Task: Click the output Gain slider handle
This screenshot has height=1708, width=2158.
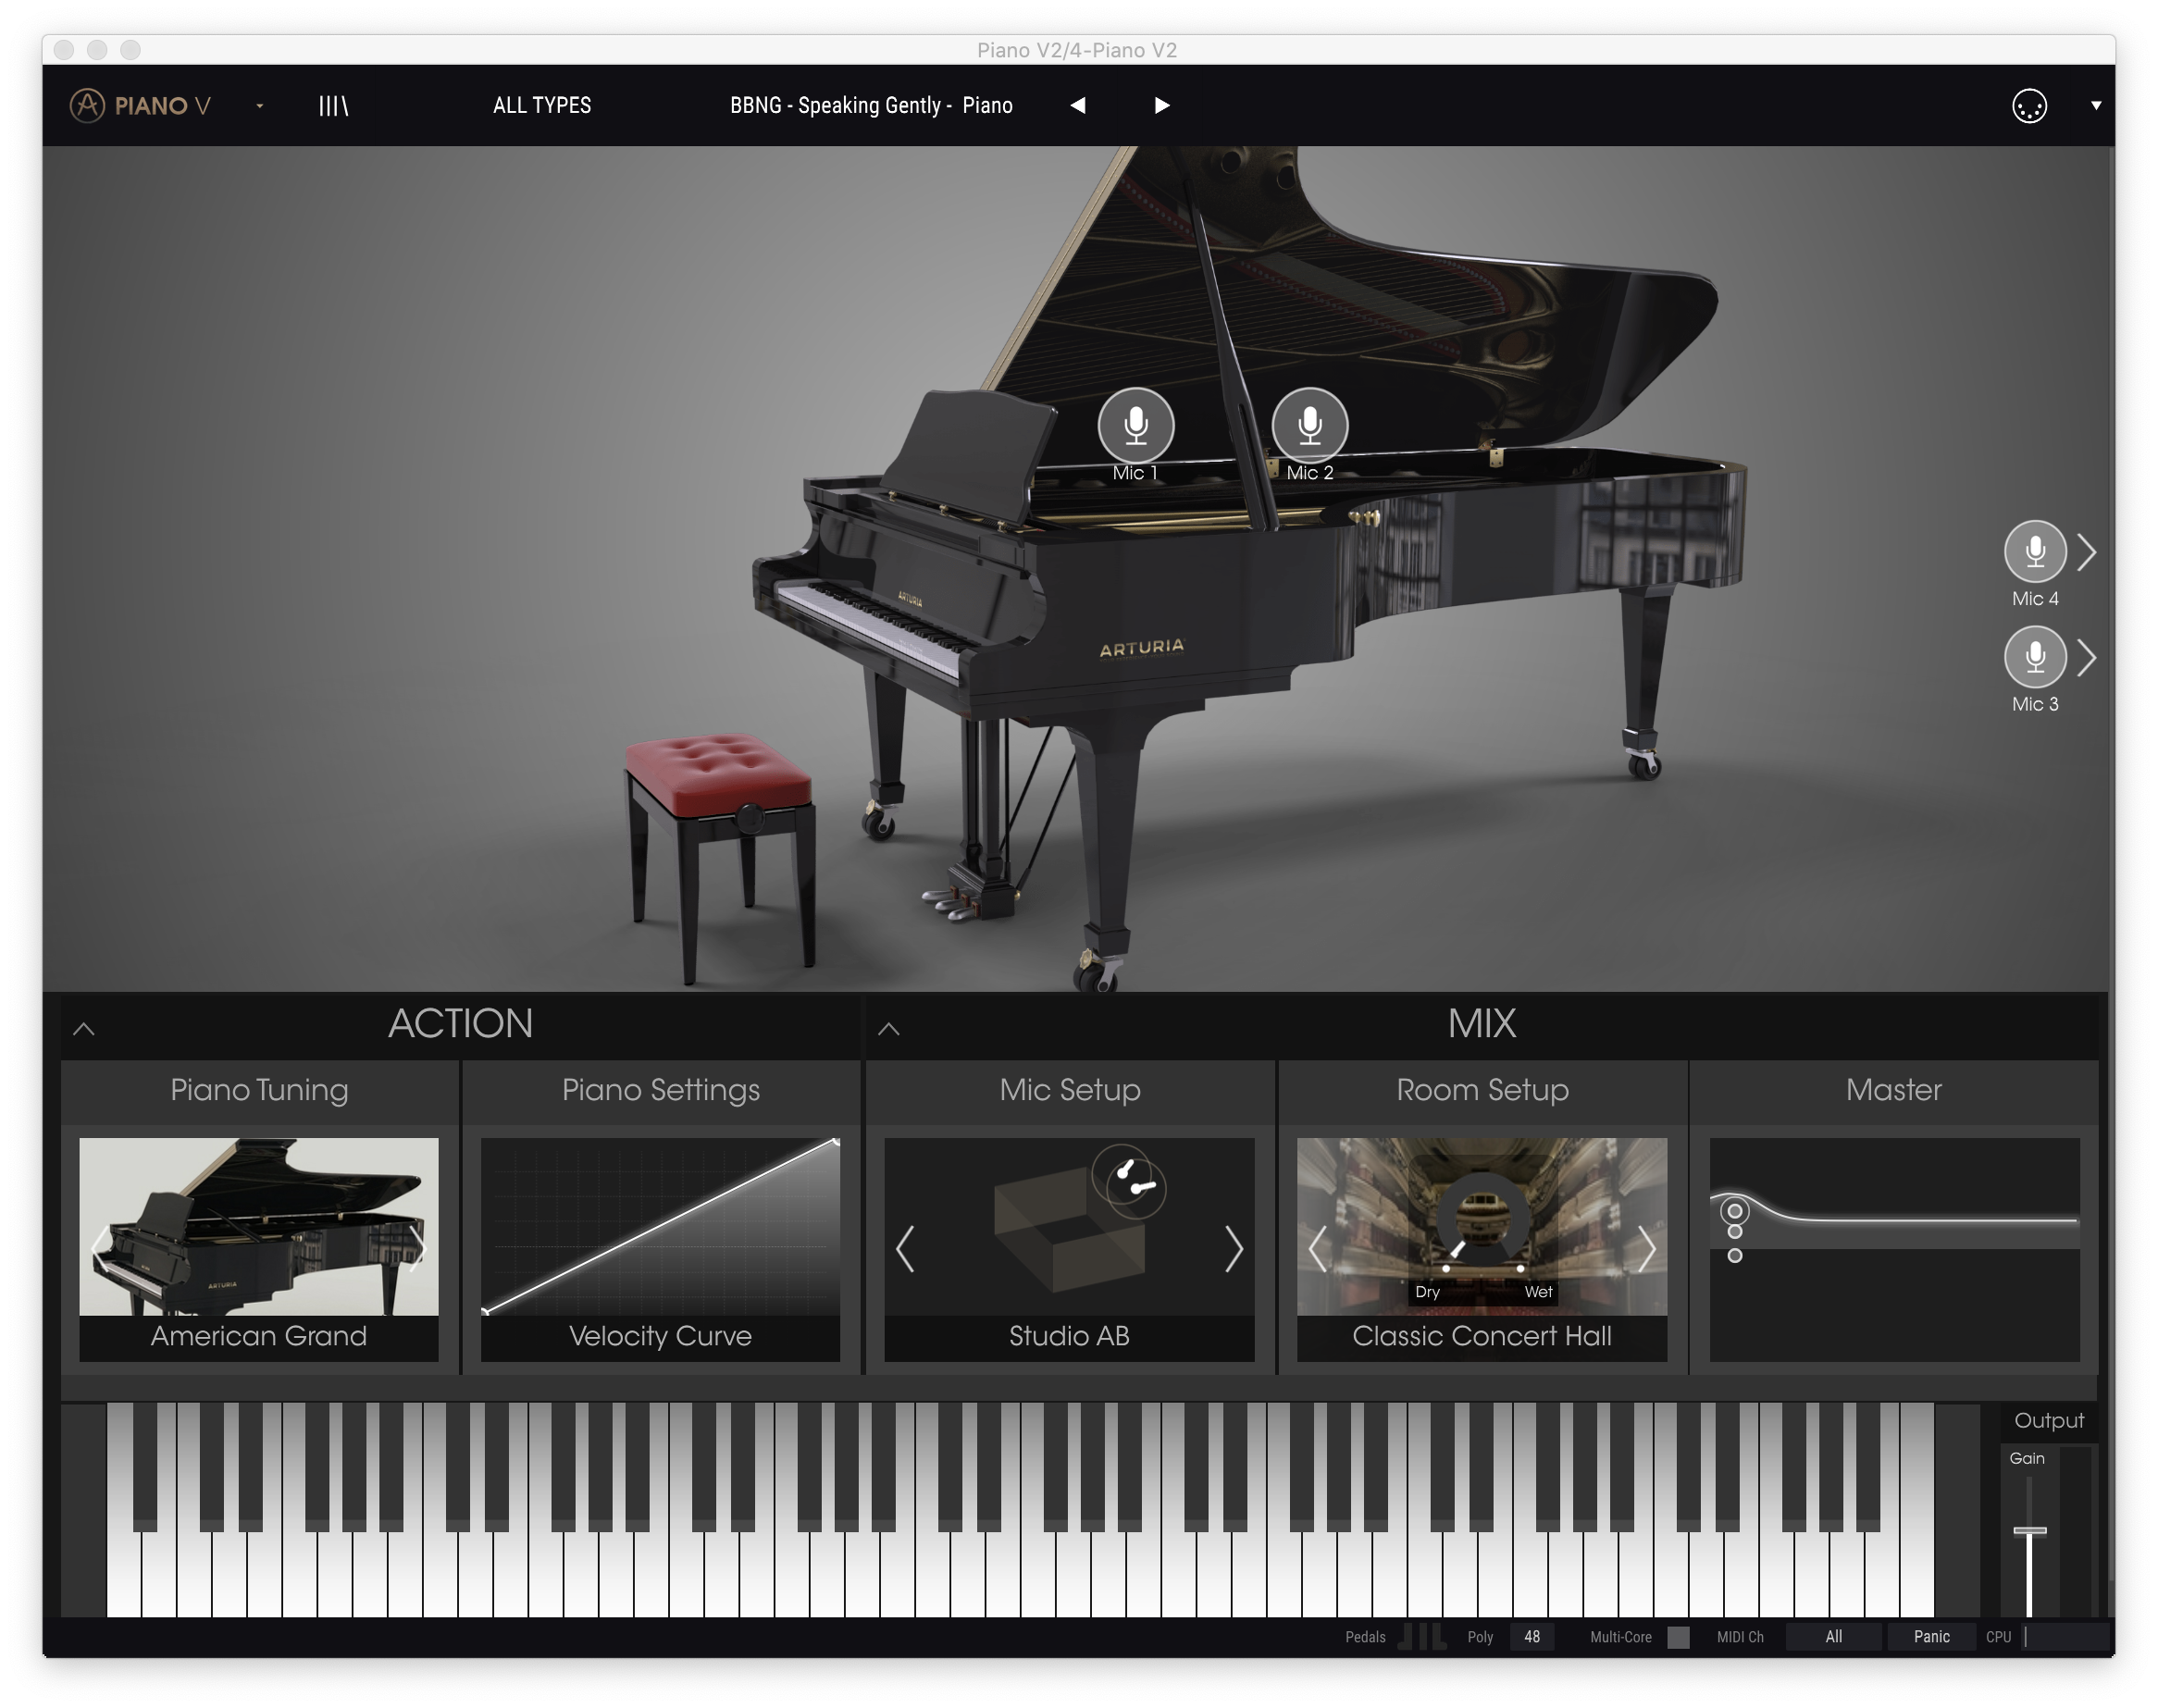Action: (x=2029, y=1531)
